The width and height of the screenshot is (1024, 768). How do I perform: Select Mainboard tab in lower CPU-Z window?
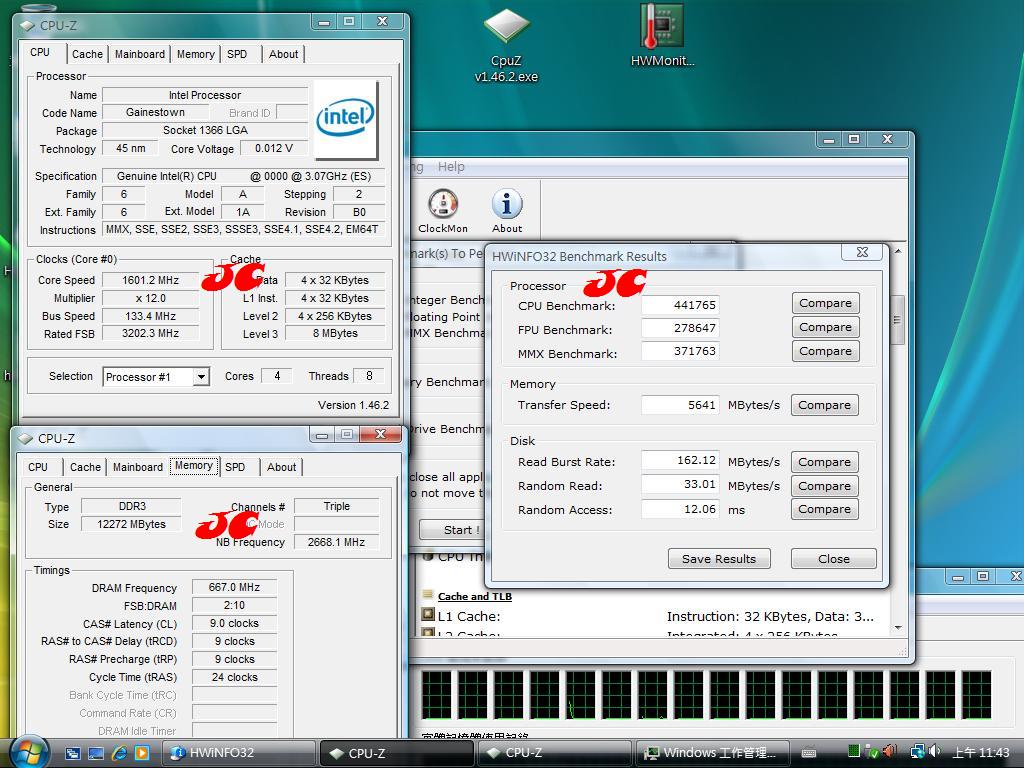pos(138,467)
